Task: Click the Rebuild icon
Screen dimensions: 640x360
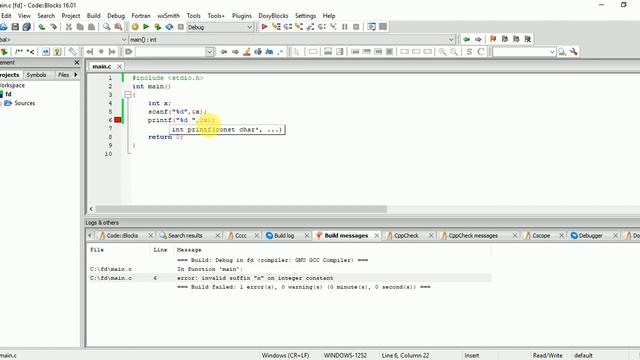Action: [x=169, y=27]
